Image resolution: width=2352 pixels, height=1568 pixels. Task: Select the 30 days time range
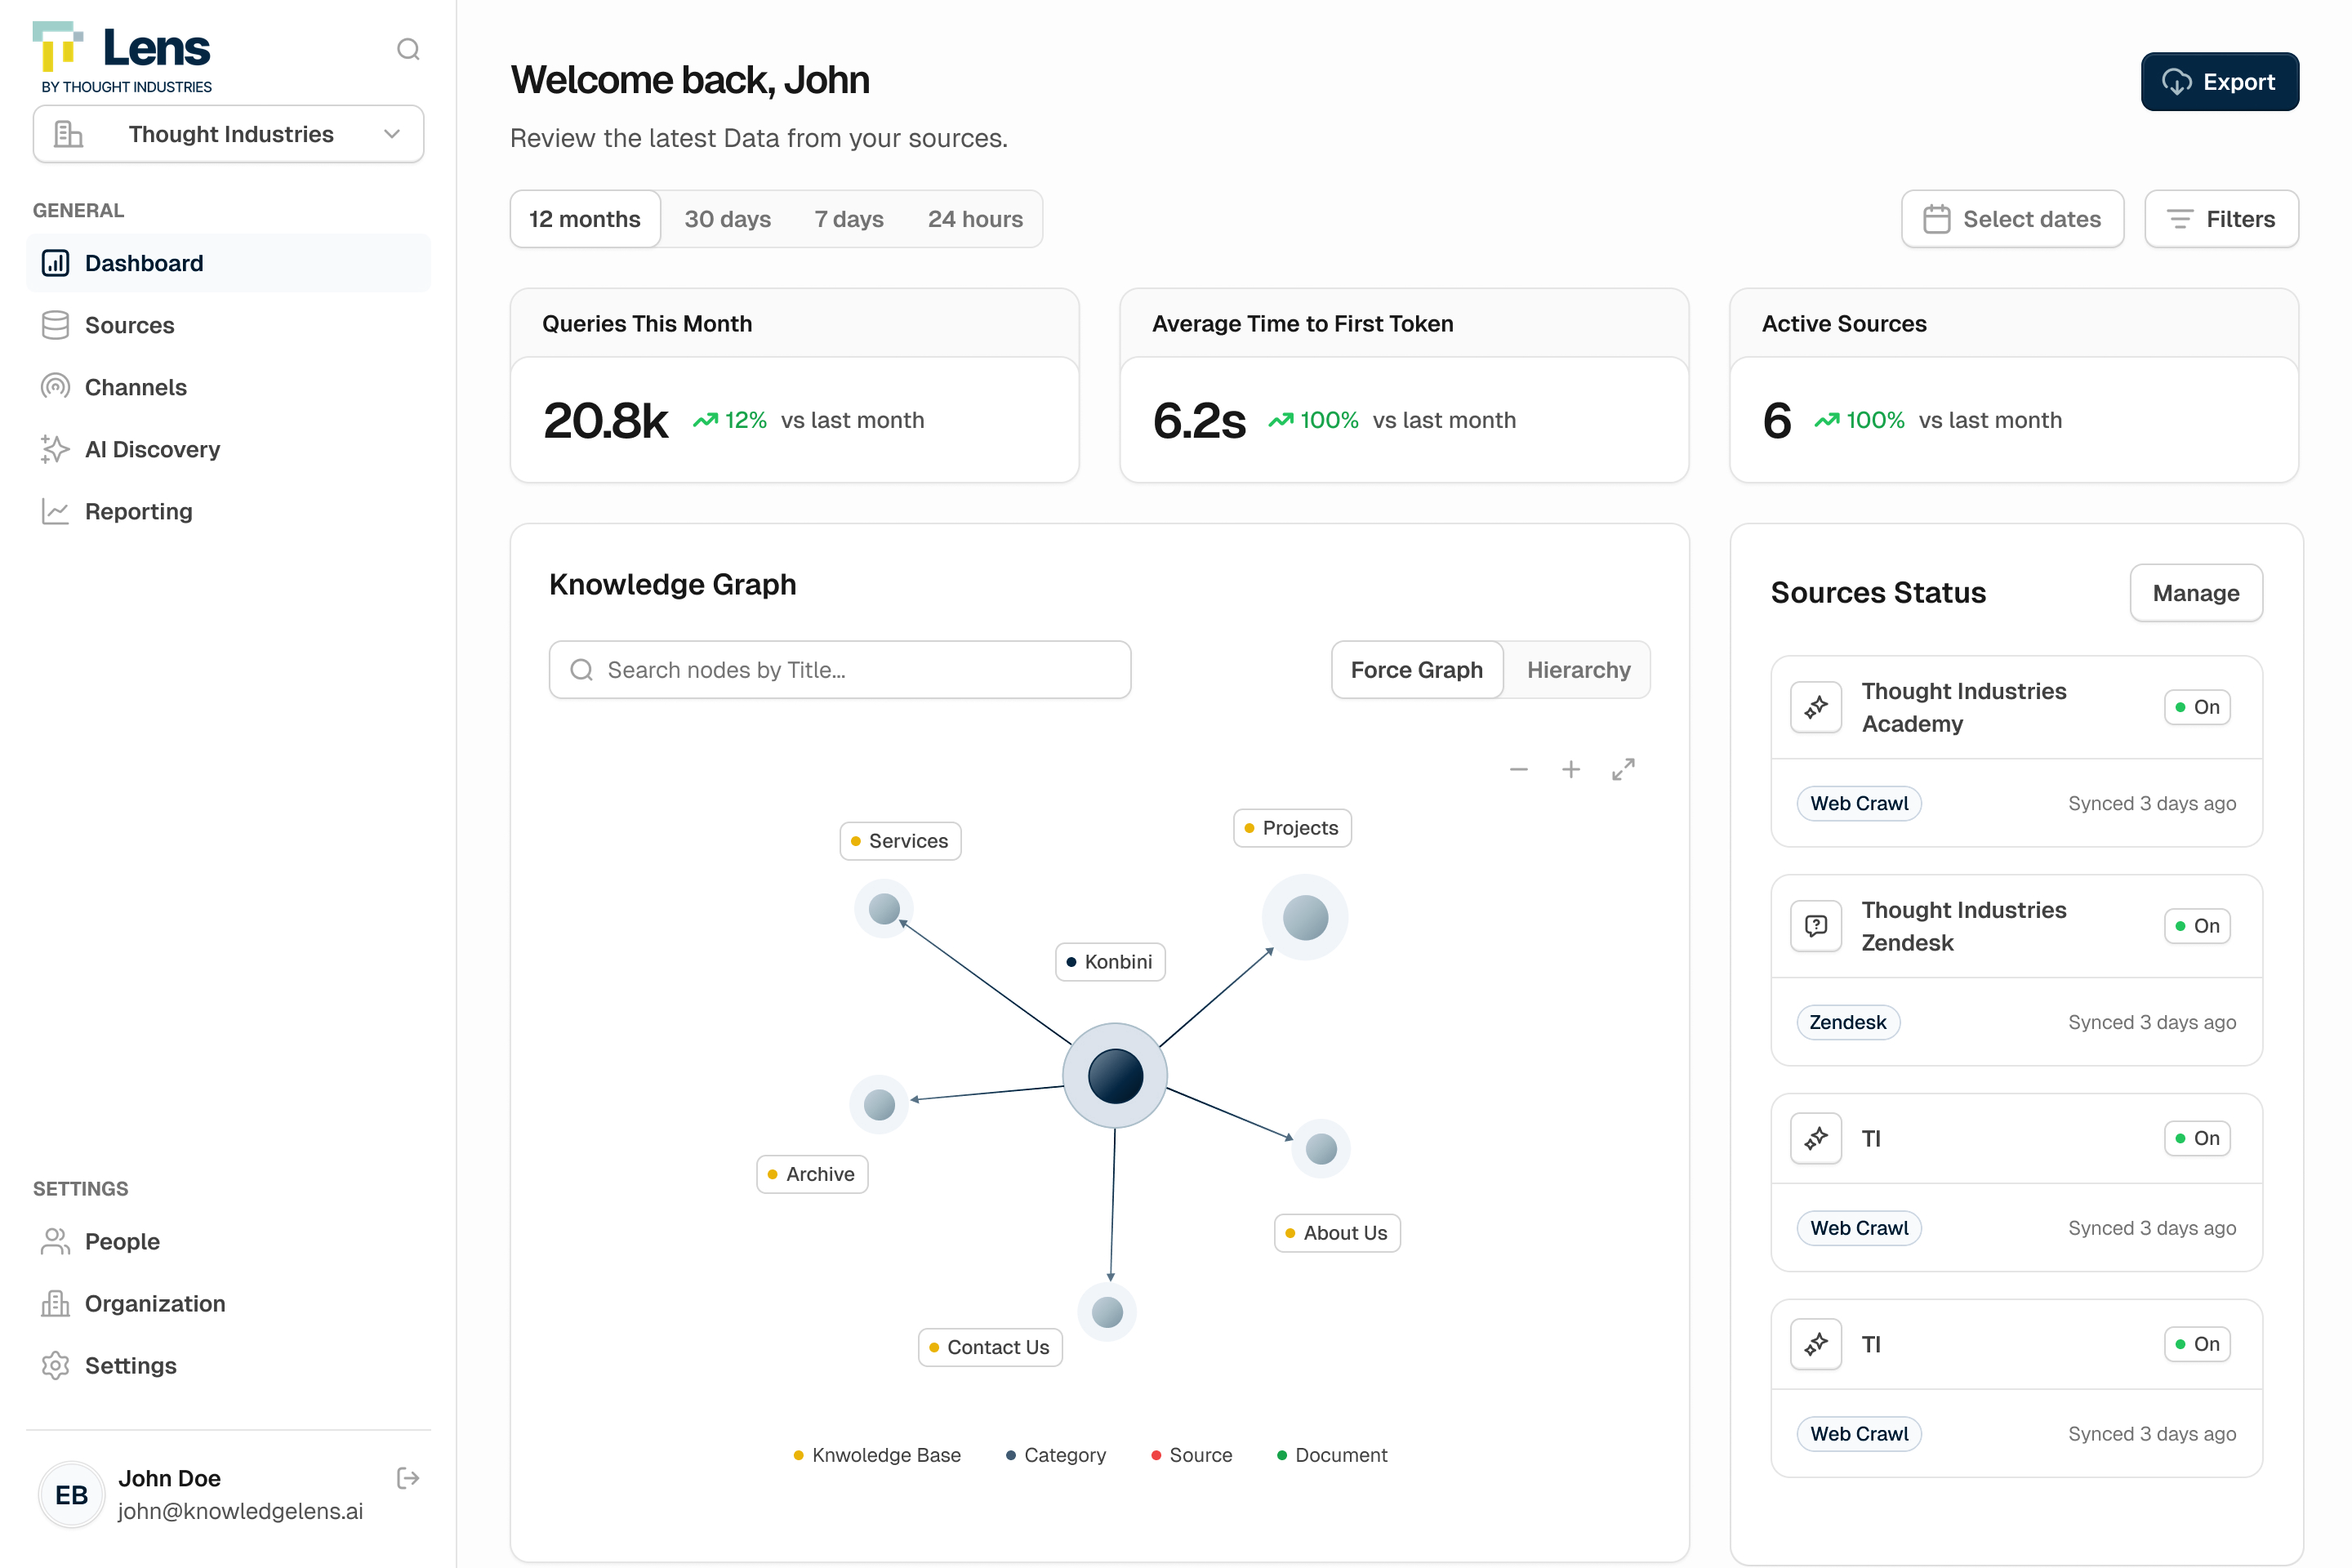click(727, 219)
